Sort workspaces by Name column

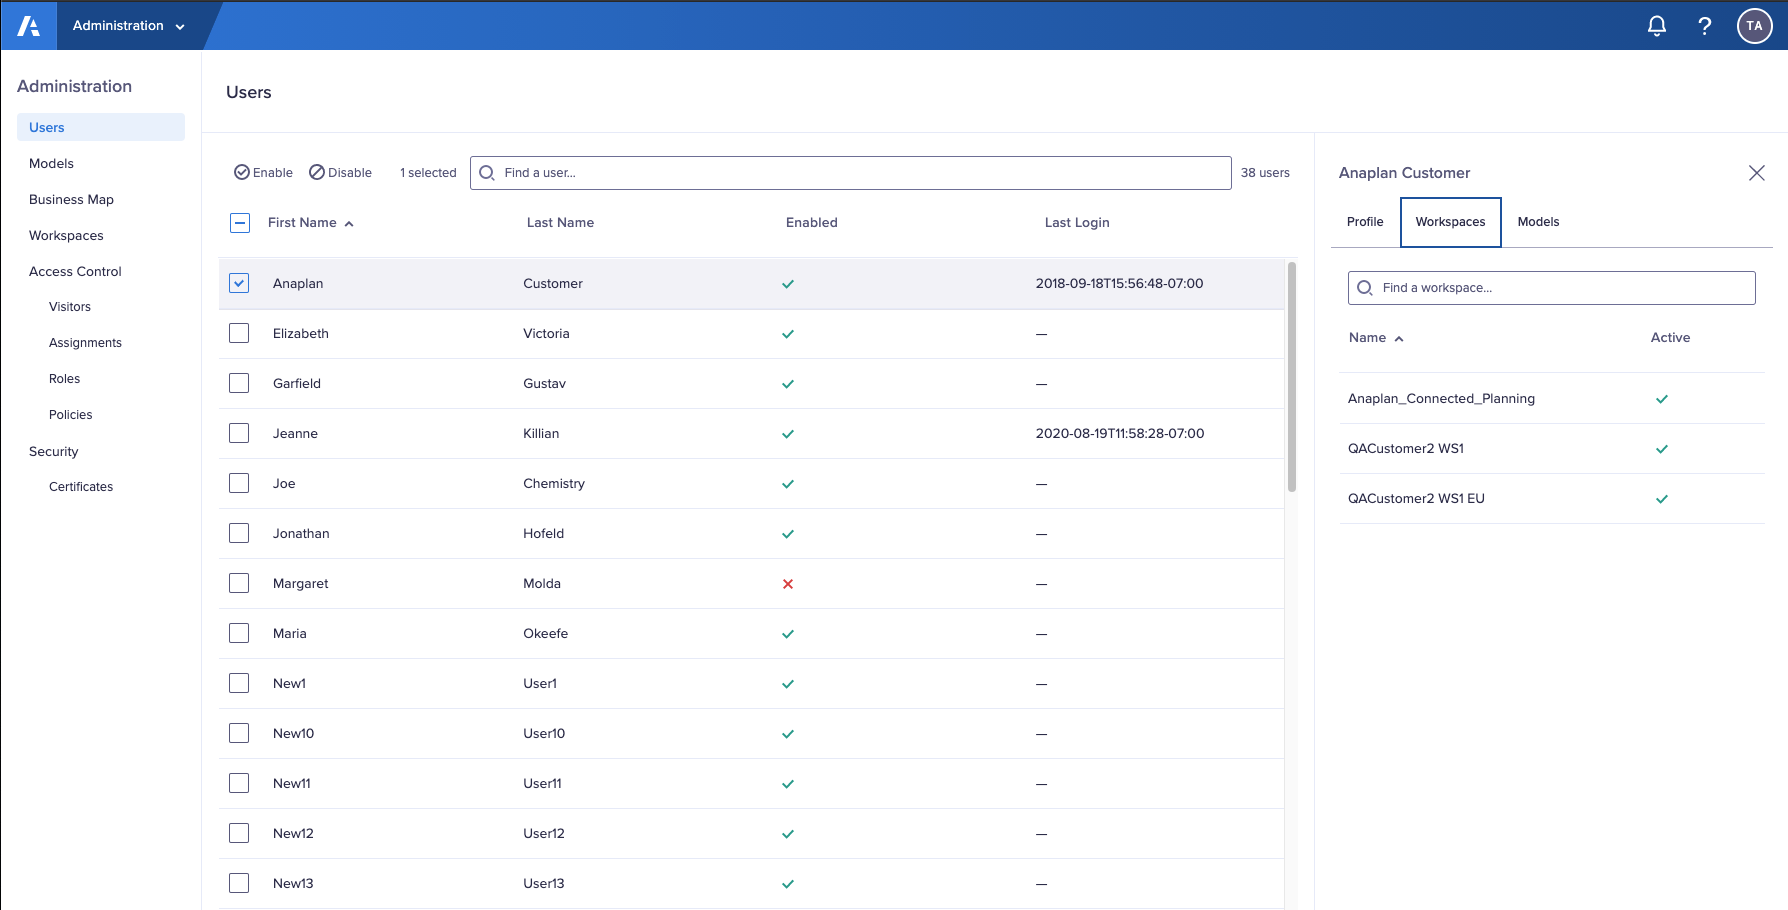pos(1376,338)
